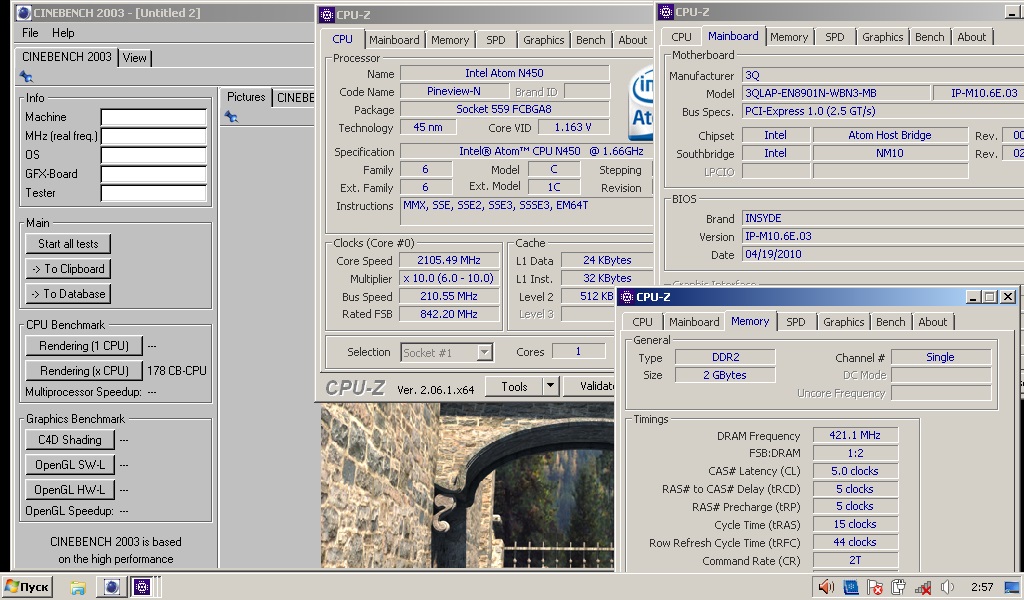Select the CINEBENCH 2003 tab

click(x=67, y=57)
